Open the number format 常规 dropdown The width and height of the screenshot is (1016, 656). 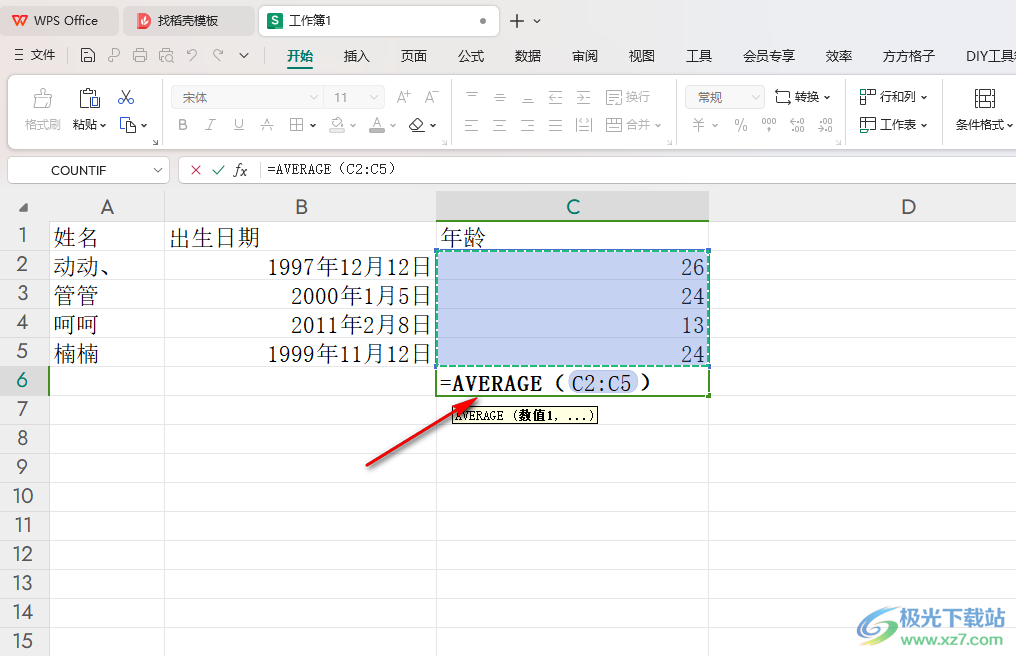click(756, 97)
